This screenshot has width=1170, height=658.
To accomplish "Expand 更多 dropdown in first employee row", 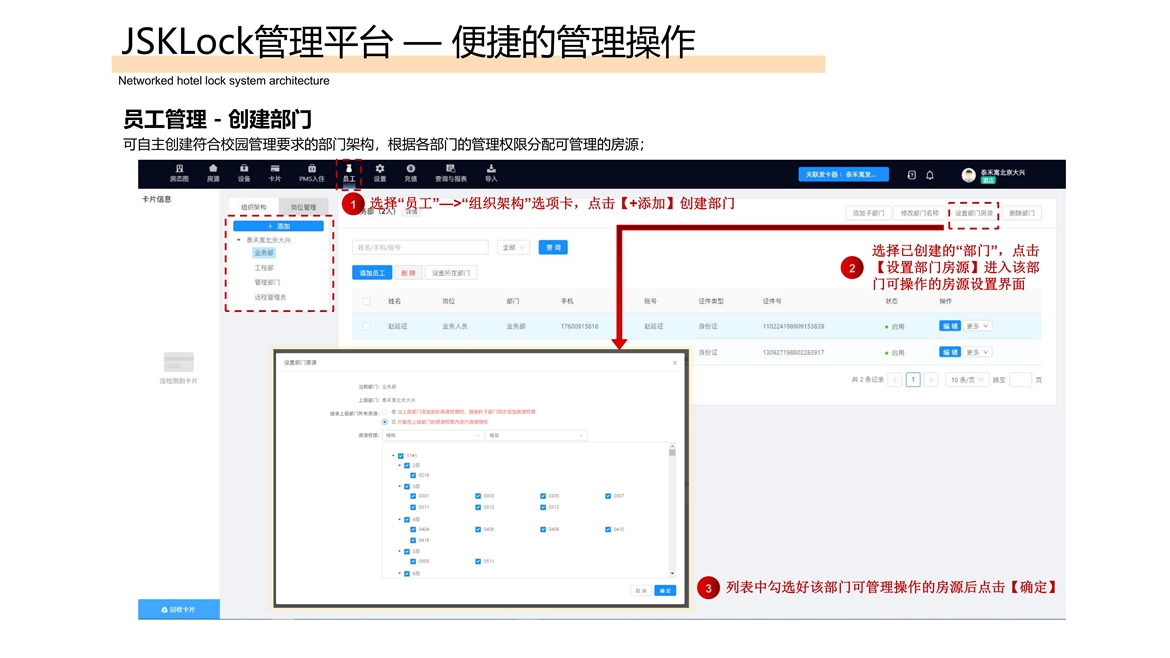I will click(978, 326).
